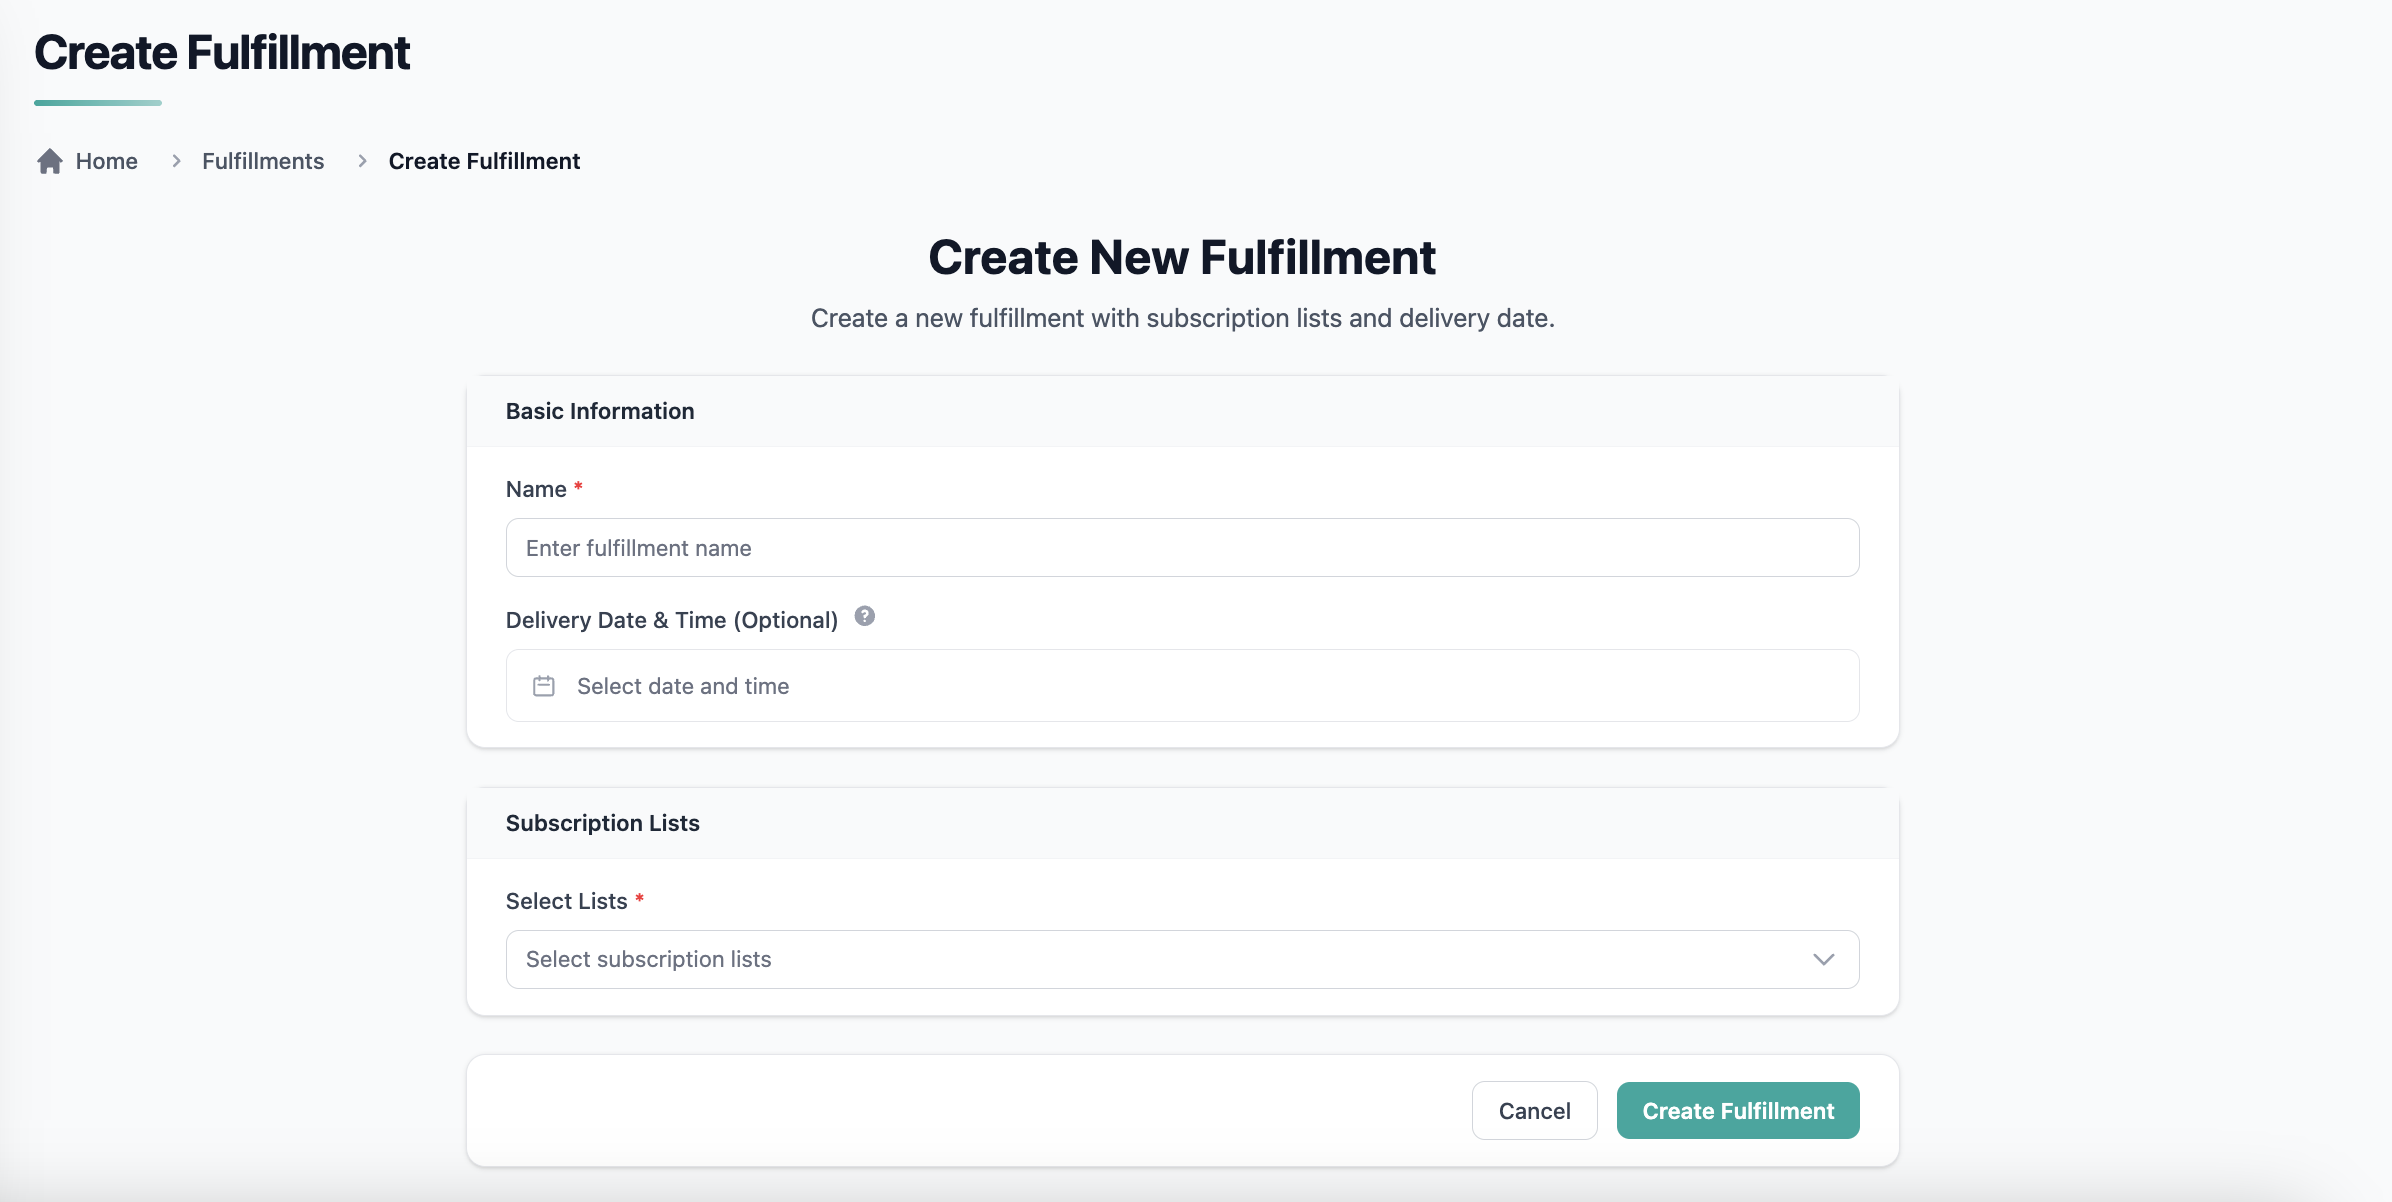Click the Name field label
The width and height of the screenshot is (2392, 1202).
click(536, 490)
